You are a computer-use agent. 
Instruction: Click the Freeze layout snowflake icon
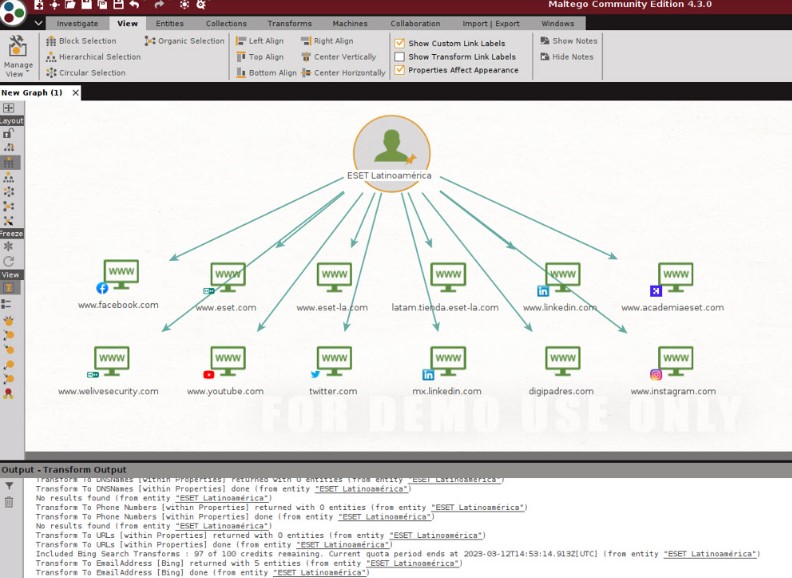click(x=8, y=246)
